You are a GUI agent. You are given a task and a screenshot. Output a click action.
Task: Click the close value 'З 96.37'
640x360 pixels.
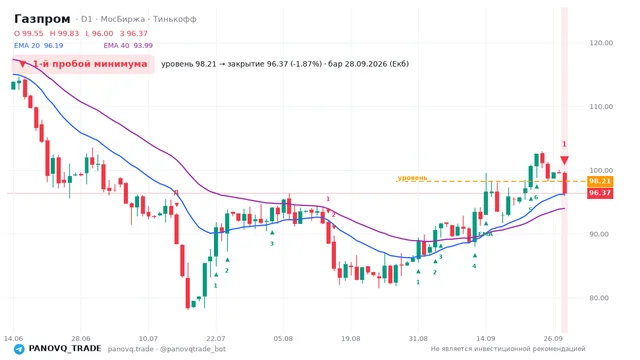(x=134, y=33)
